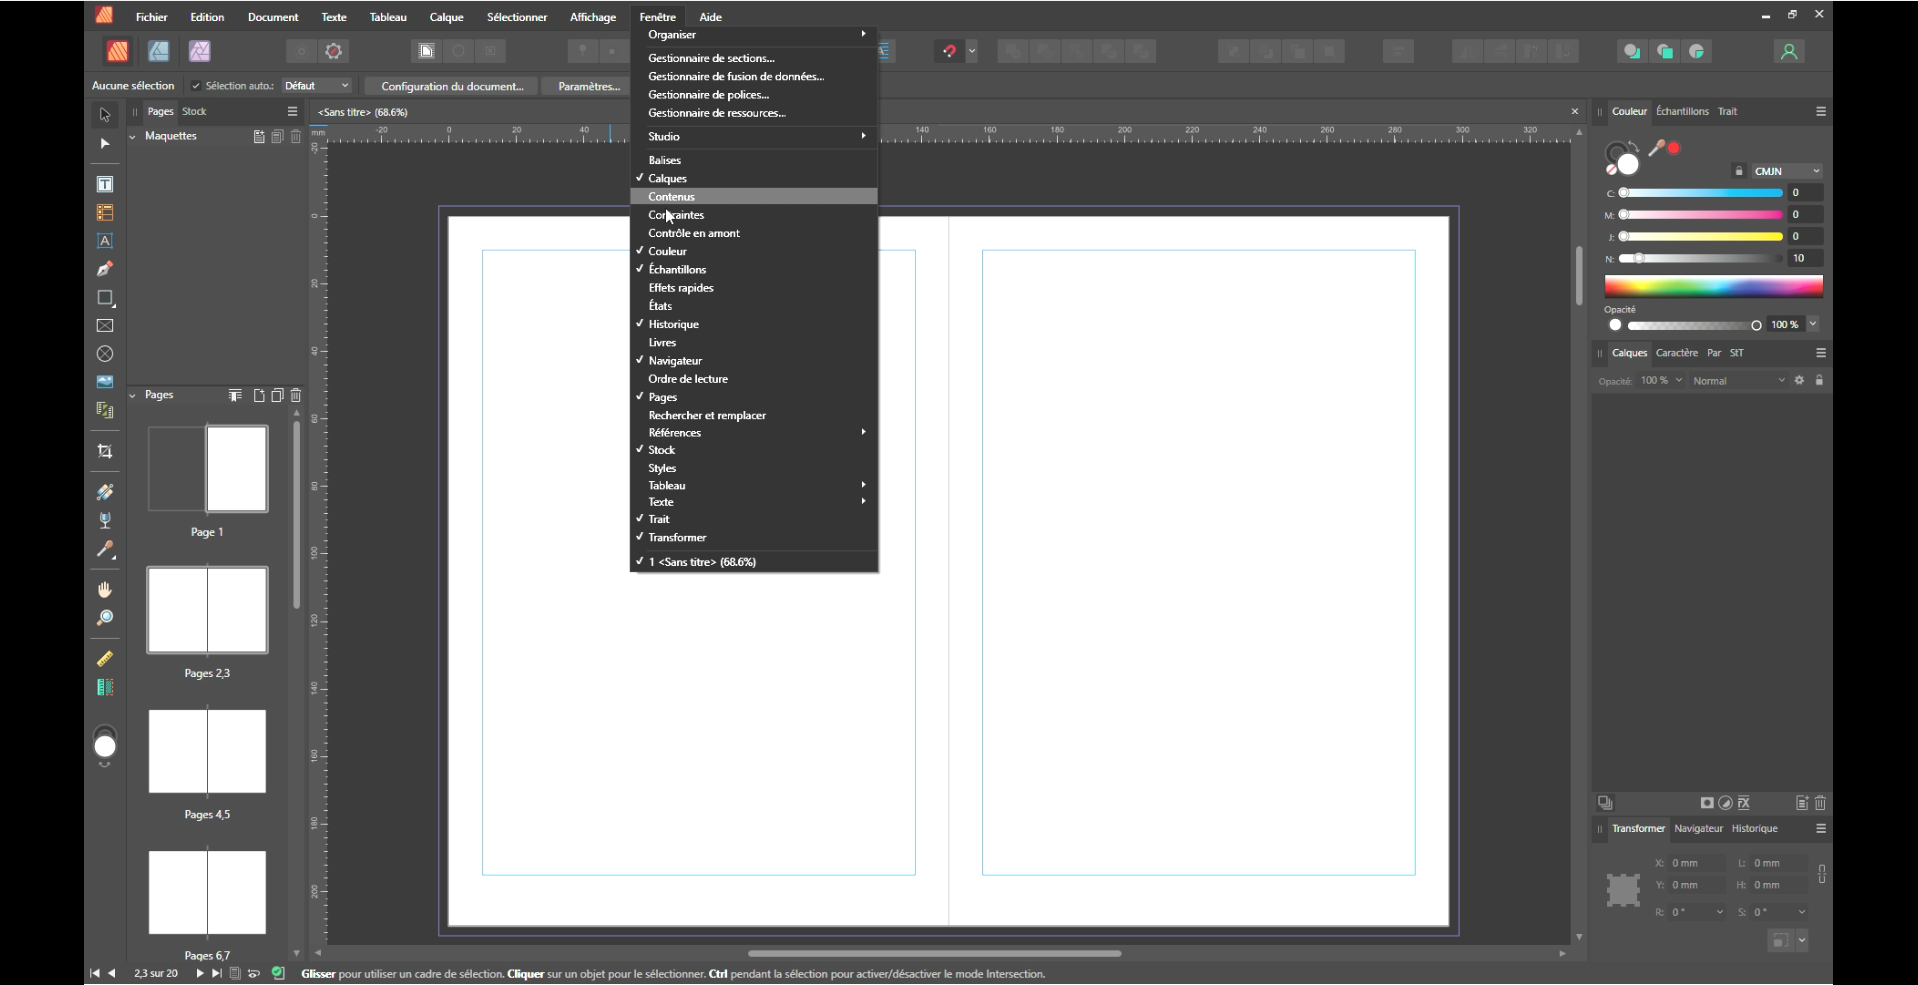Click Configuration du document button

tap(452, 86)
